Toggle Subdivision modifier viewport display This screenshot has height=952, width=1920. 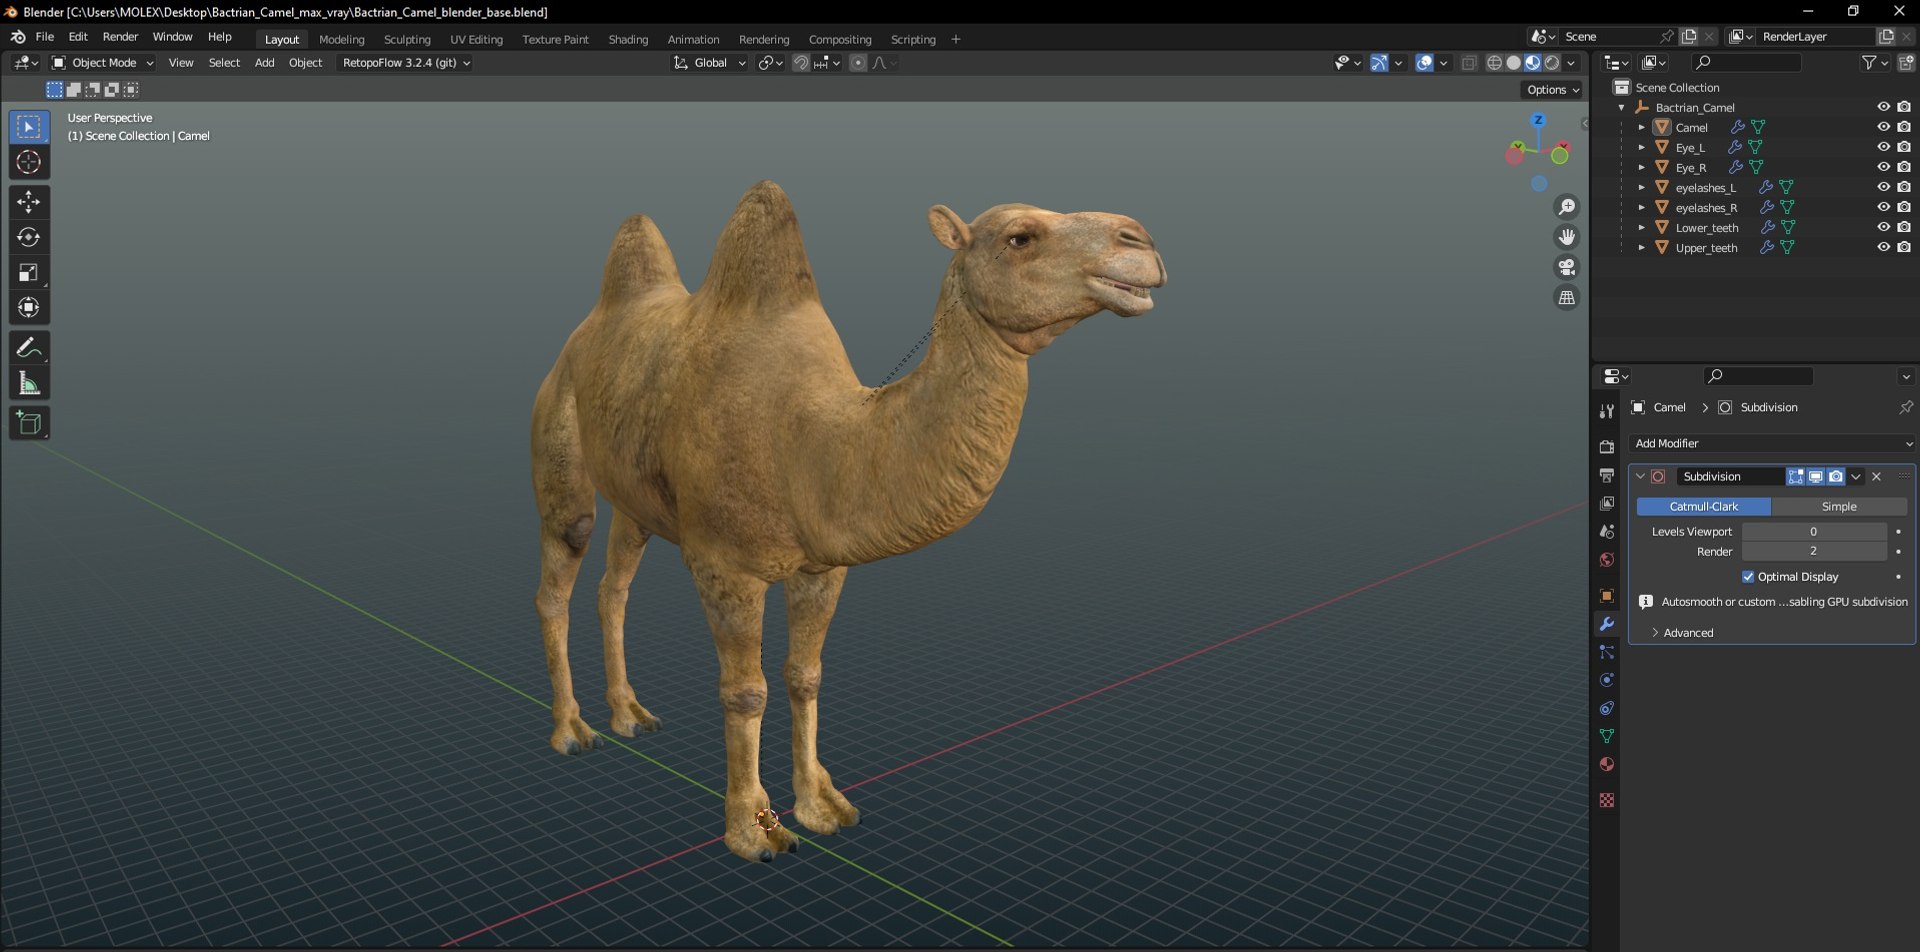(x=1815, y=476)
